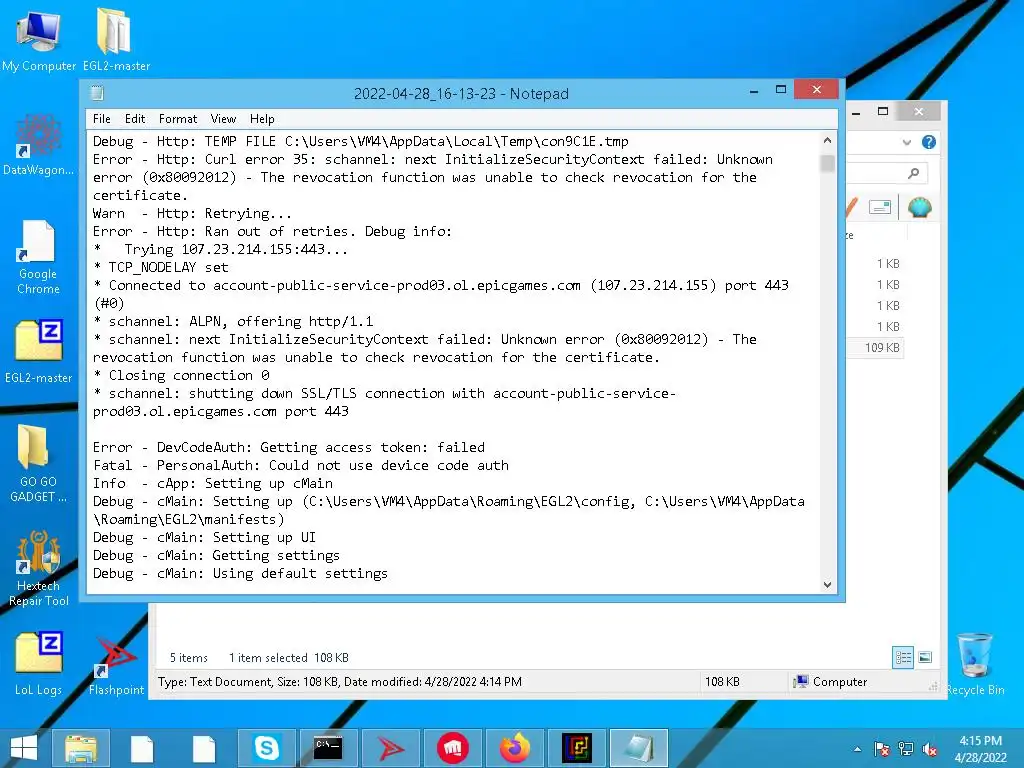Open the colorful maze taskbar icon
Image resolution: width=1024 pixels, height=768 pixels.
tap(577, 748)
